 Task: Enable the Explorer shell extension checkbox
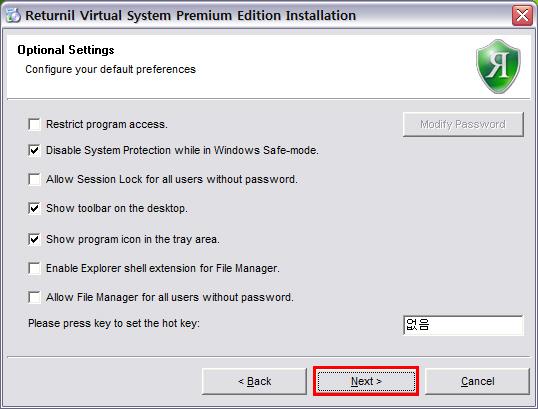(x=34, y=268)
